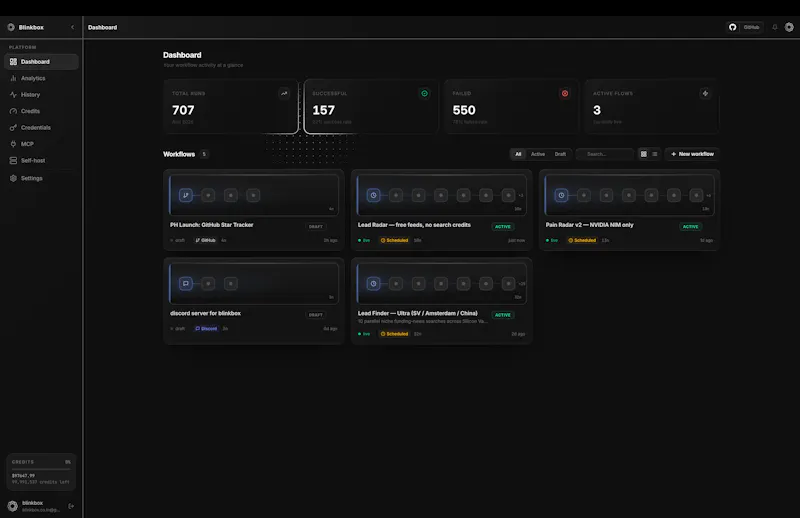This screenshot has width=800, height=518.
Task: Log out with the sidebar exit icon
Action: click(x=71, y=506)
